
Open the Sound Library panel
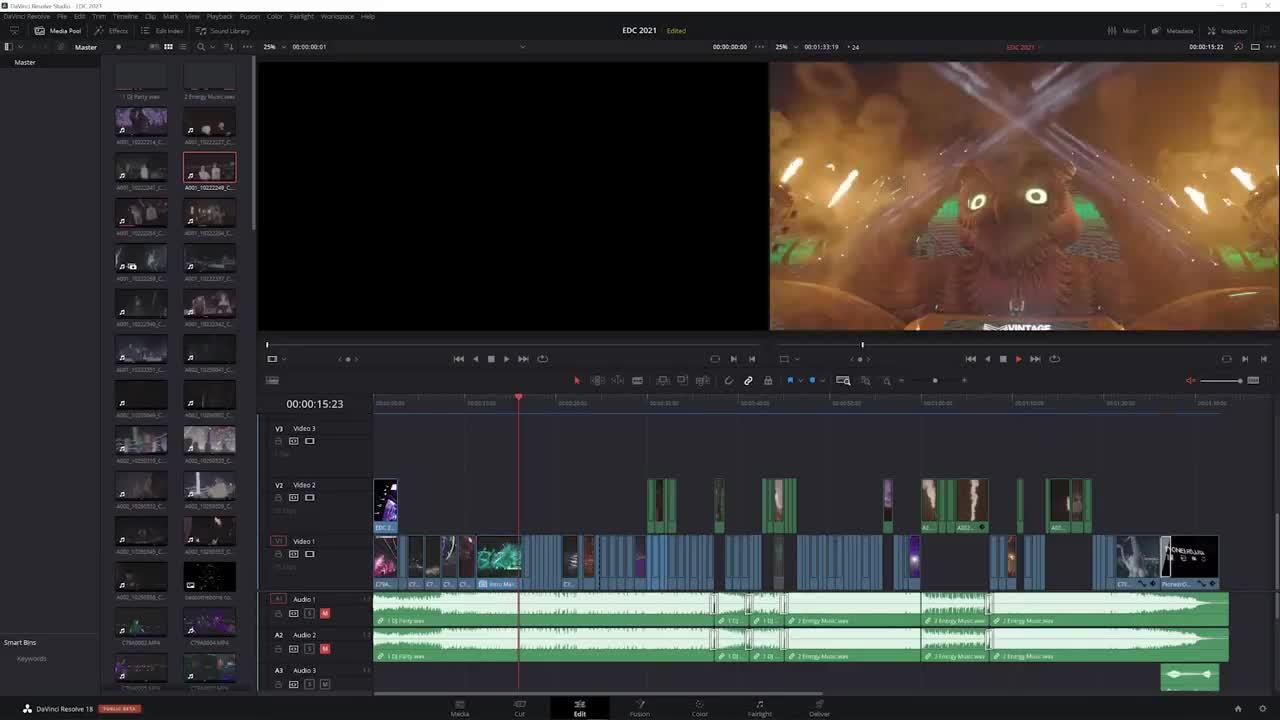pos(223,31)
